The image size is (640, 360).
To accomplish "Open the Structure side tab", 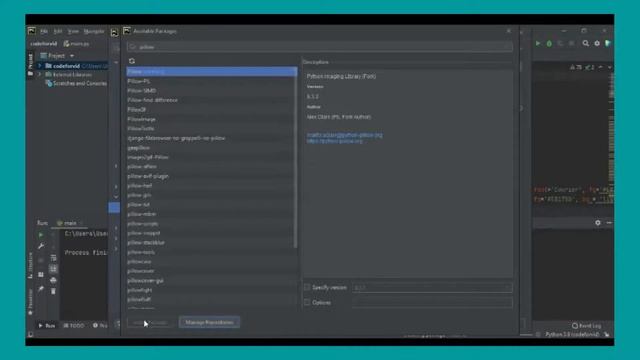I will point(30,265).
